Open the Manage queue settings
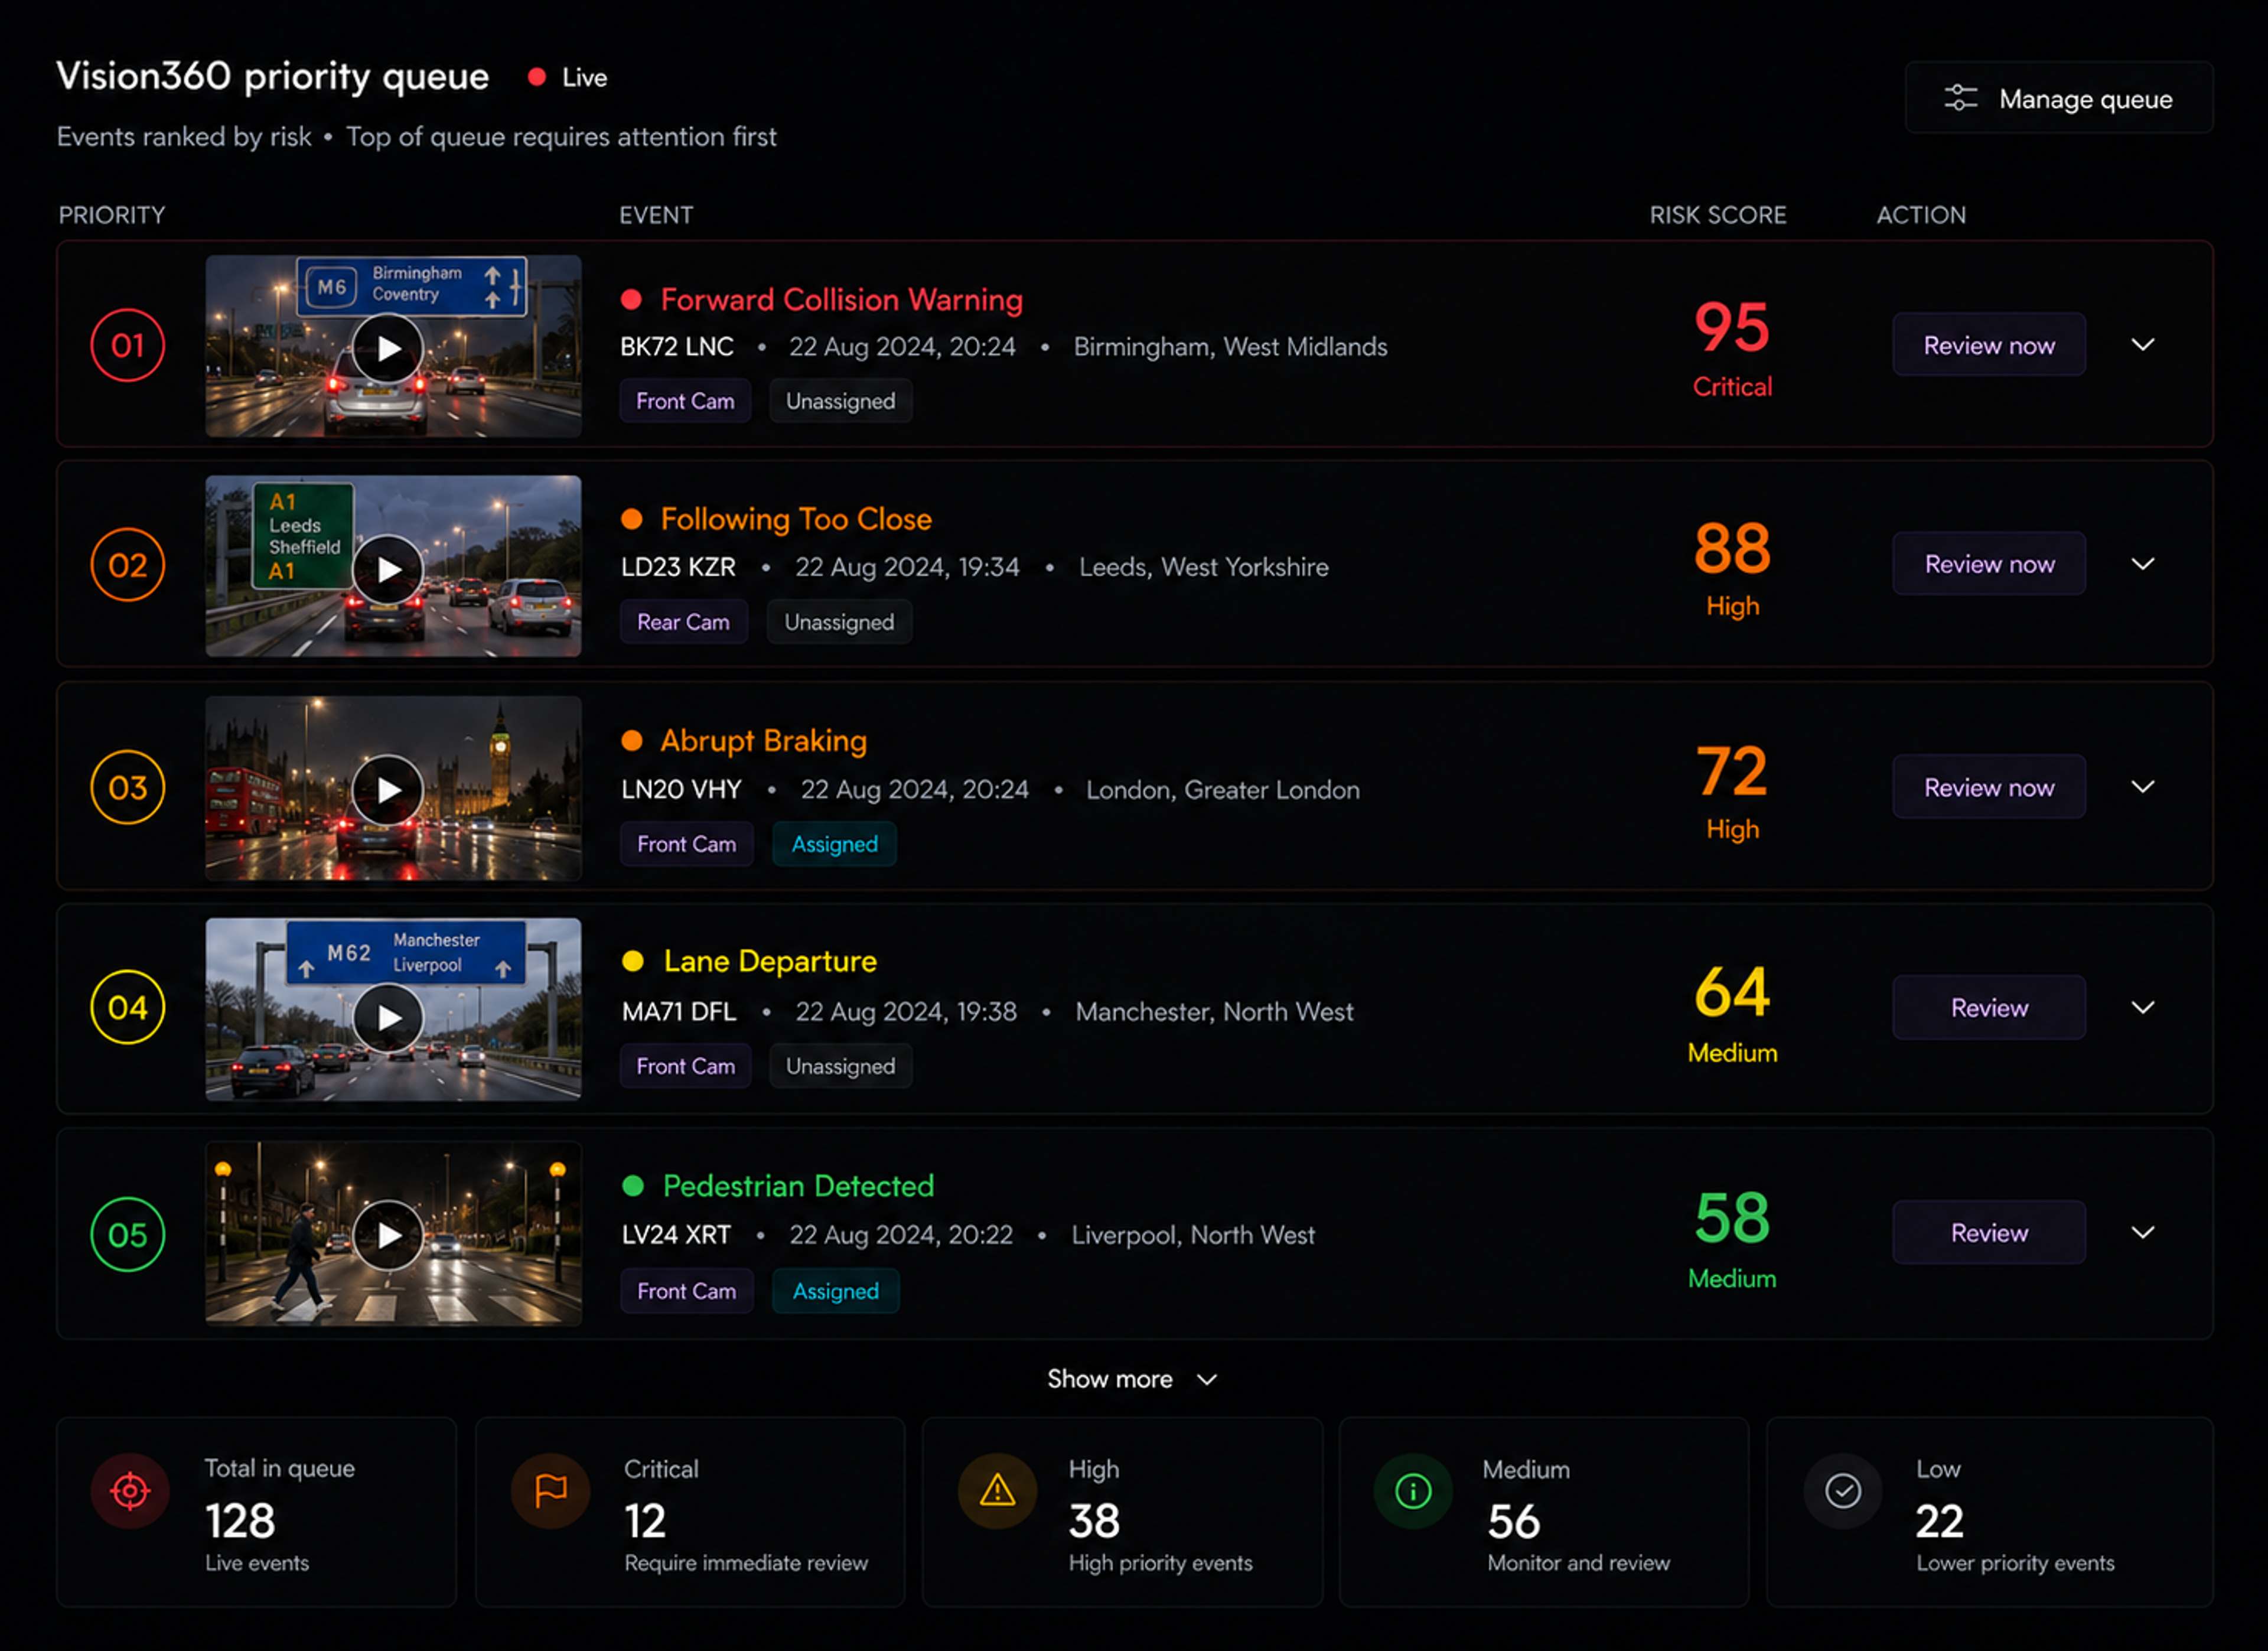The height and width of the screenshot is (1651, 2268). click(2058, 98)
